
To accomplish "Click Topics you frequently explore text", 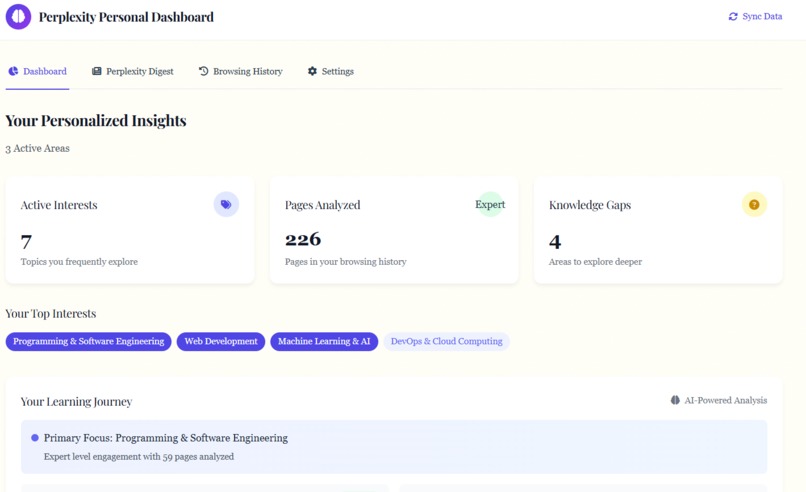I will pyautogui.click(x=79, y=262).
